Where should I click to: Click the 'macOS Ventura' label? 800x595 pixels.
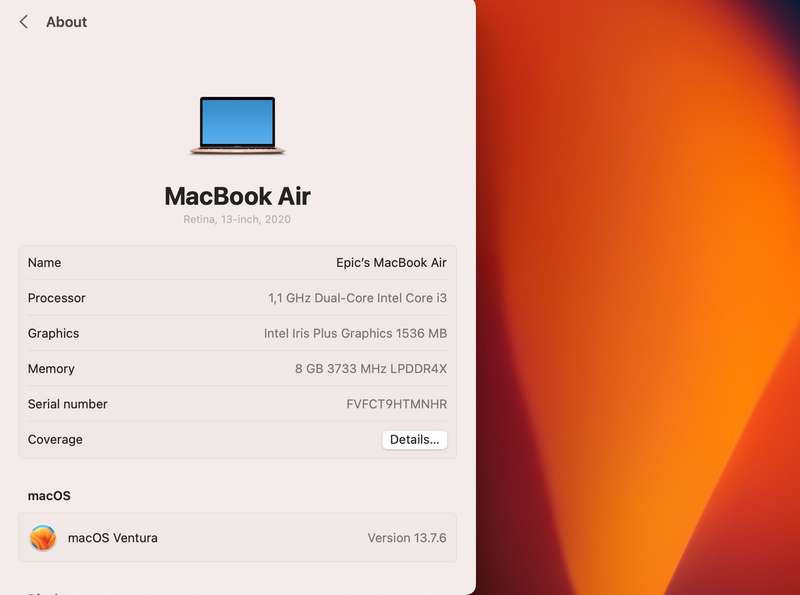coord(112,538)
